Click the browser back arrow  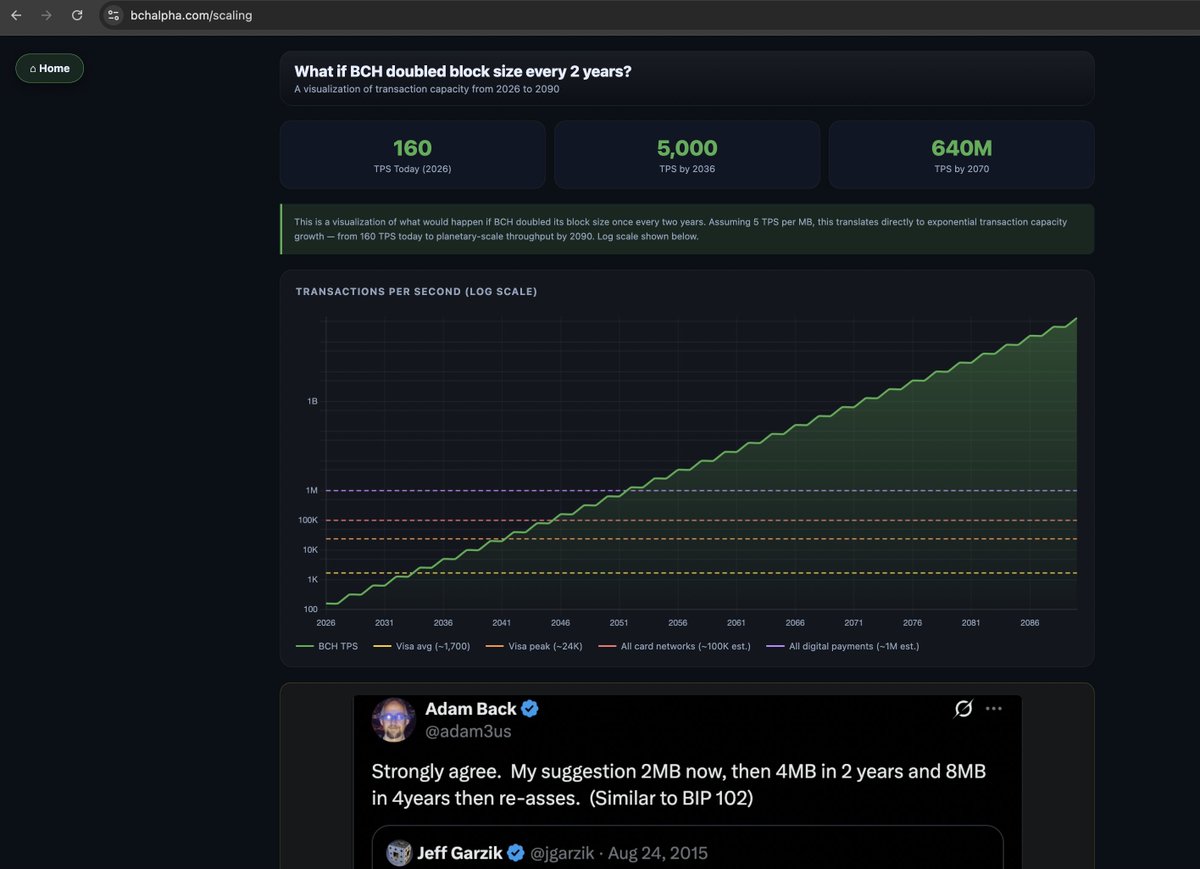pyautogui.click(x=15, y=15)
